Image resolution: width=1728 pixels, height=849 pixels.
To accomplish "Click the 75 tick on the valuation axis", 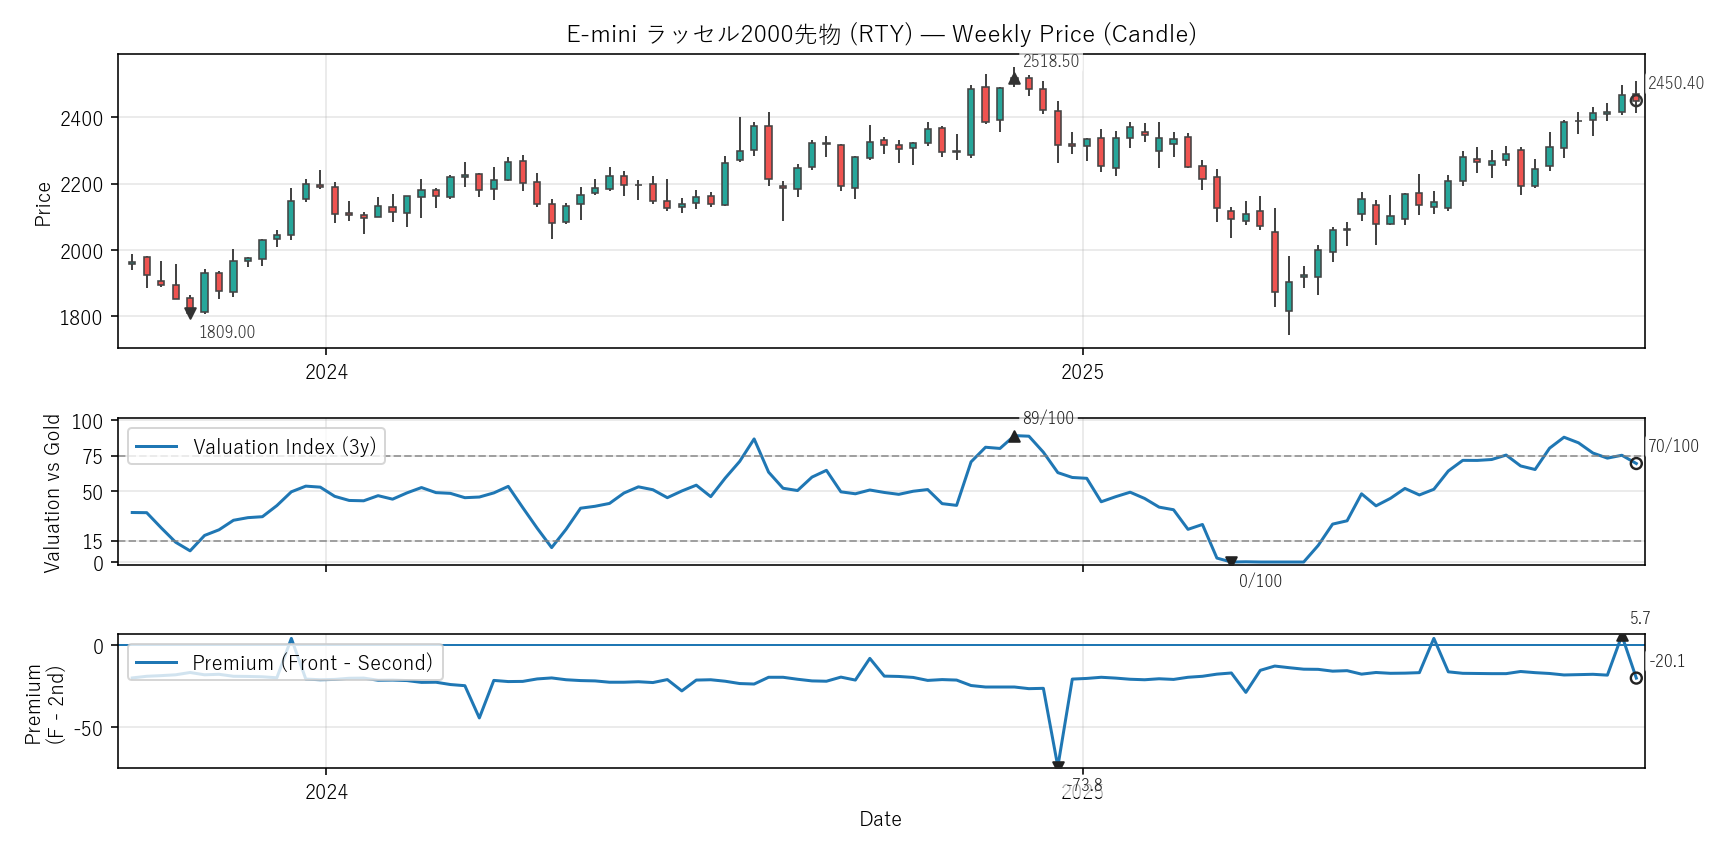I will [92, 457].
